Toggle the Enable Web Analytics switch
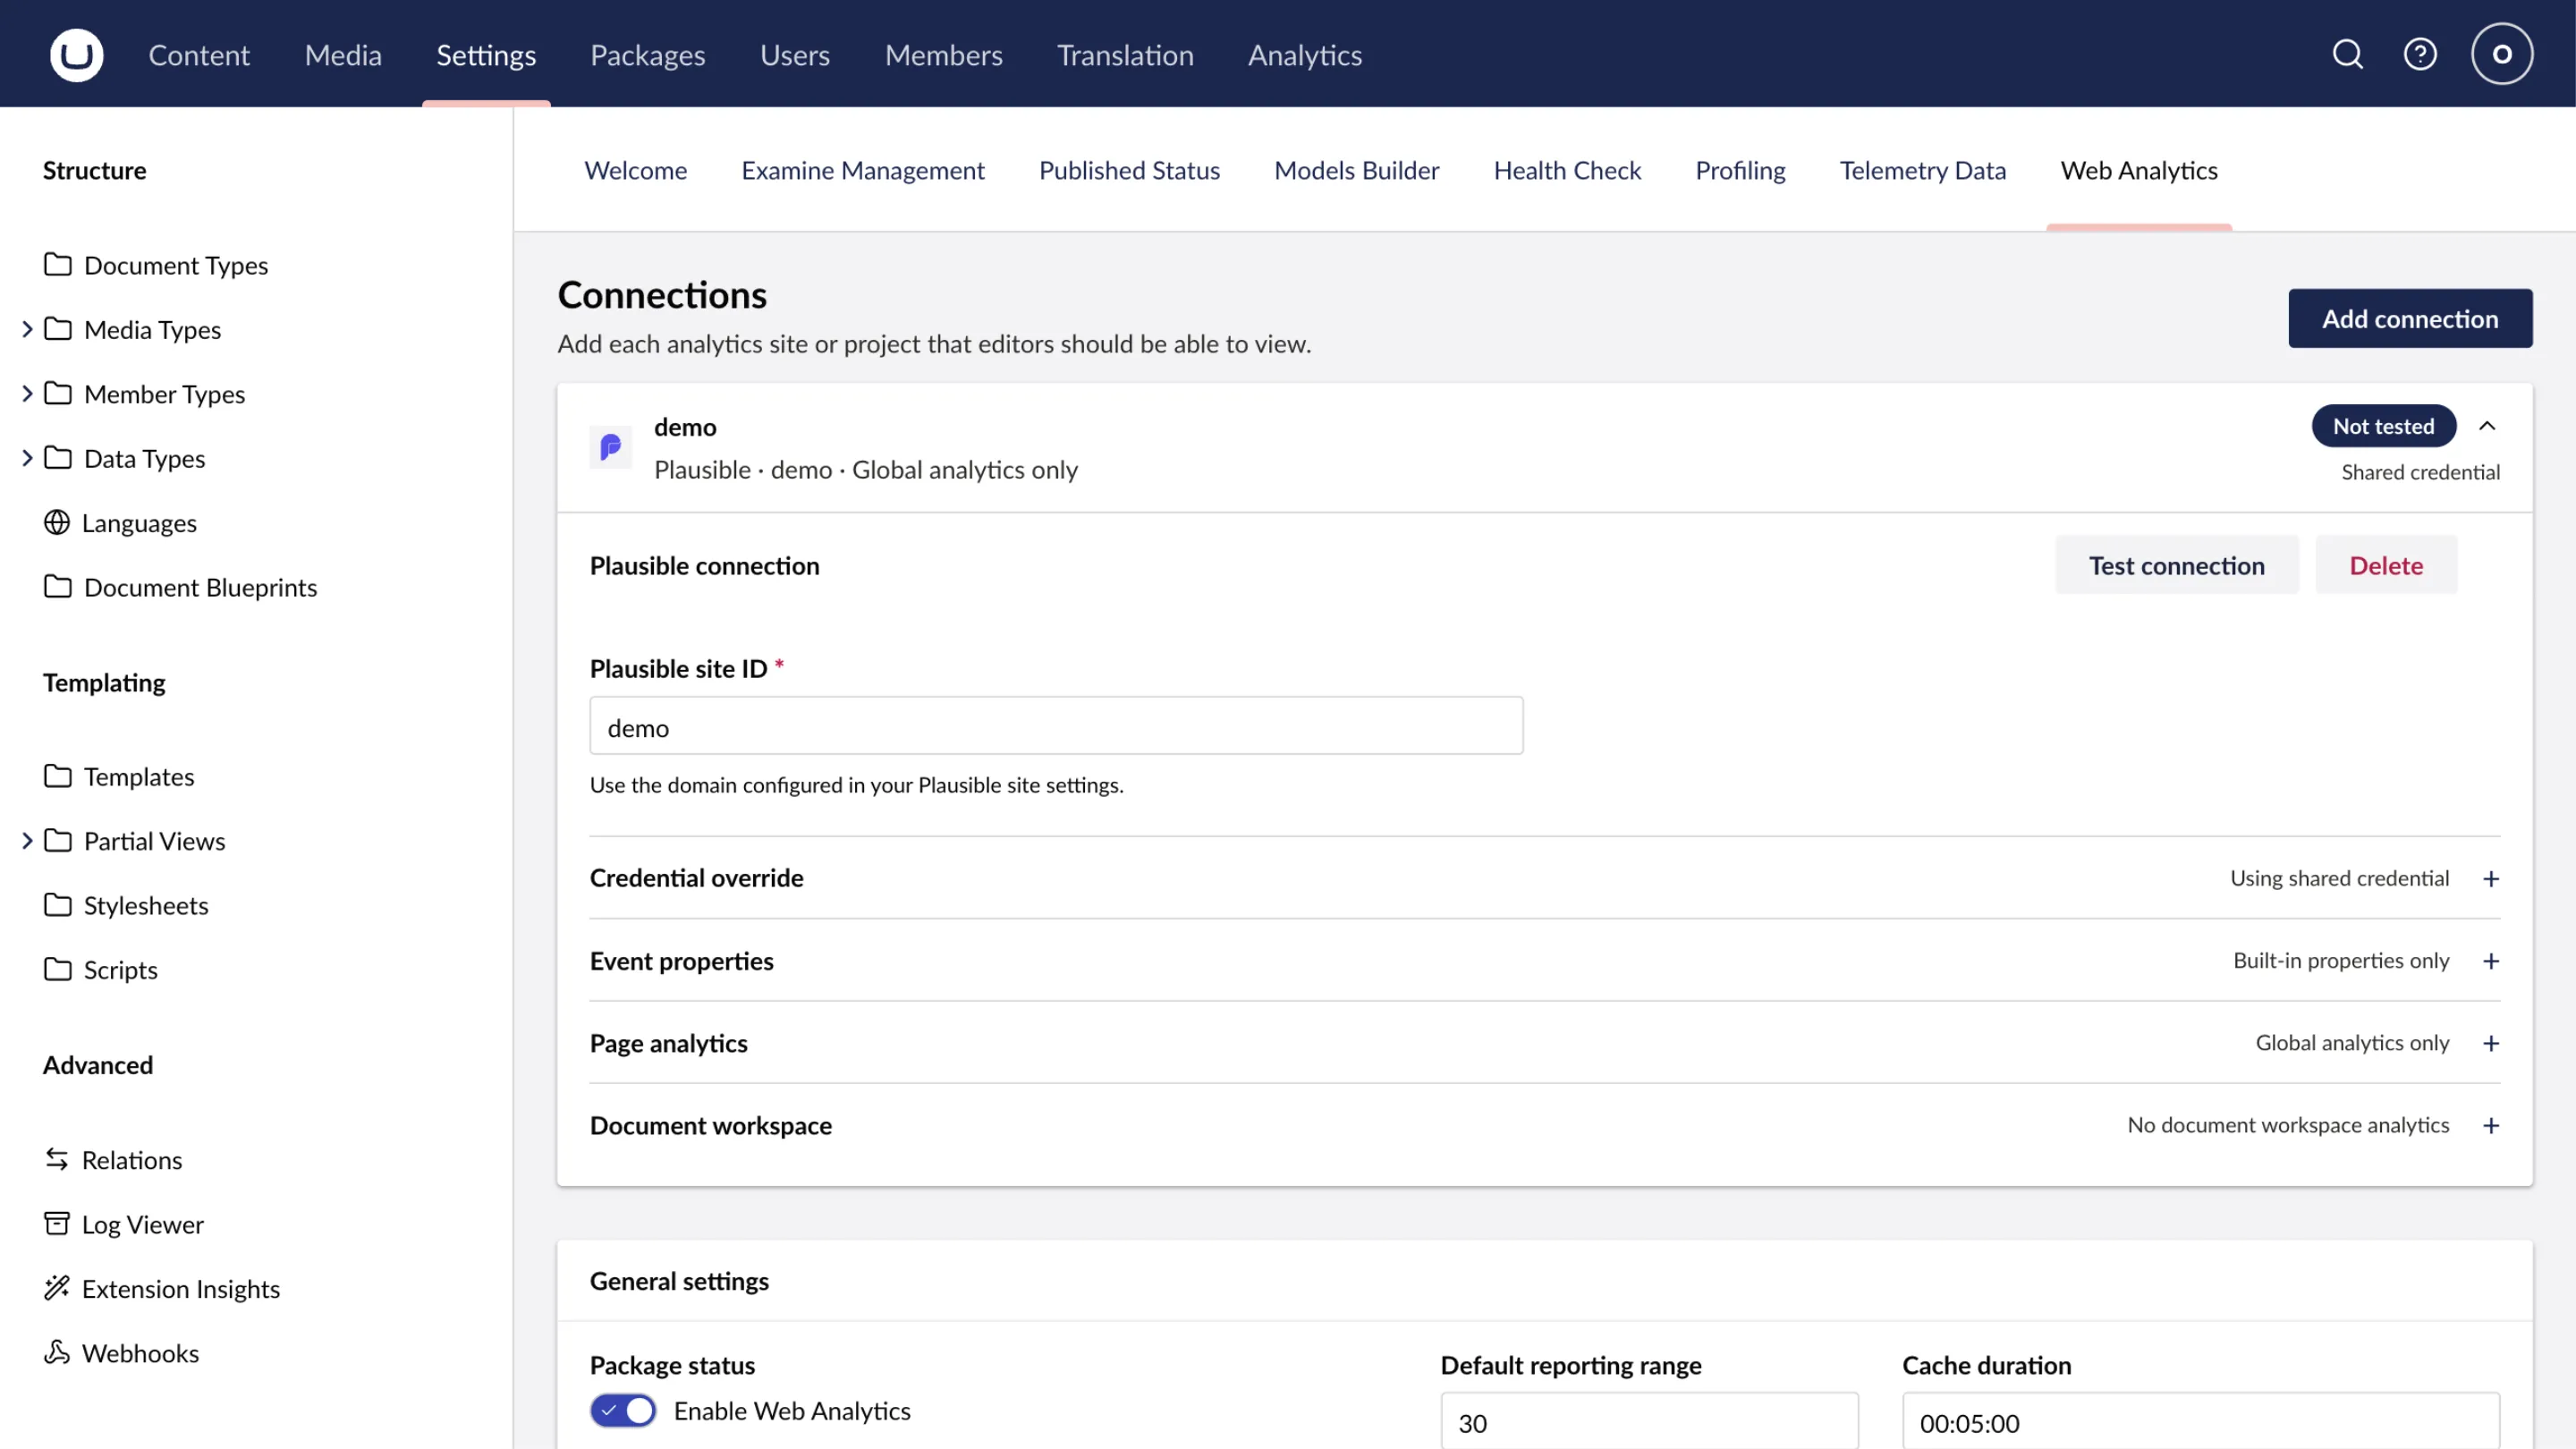 tap(623, 1410)
